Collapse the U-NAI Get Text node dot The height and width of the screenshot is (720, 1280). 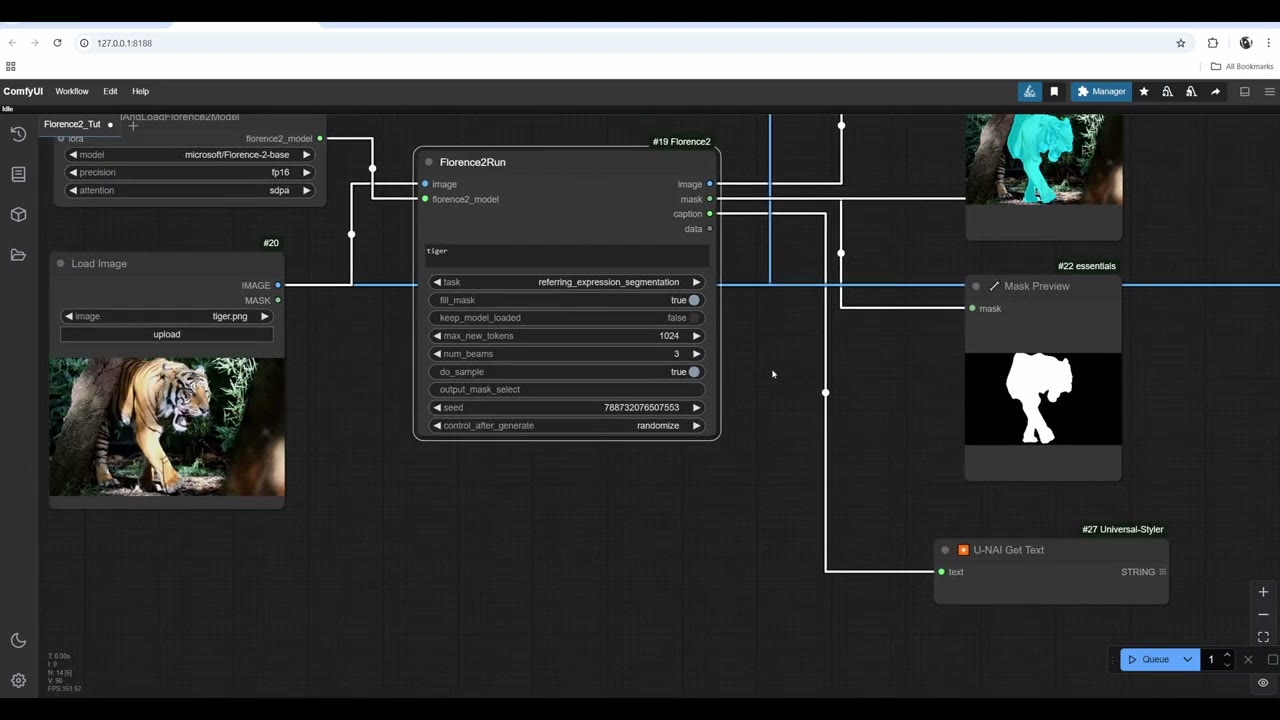pos(945,550)
